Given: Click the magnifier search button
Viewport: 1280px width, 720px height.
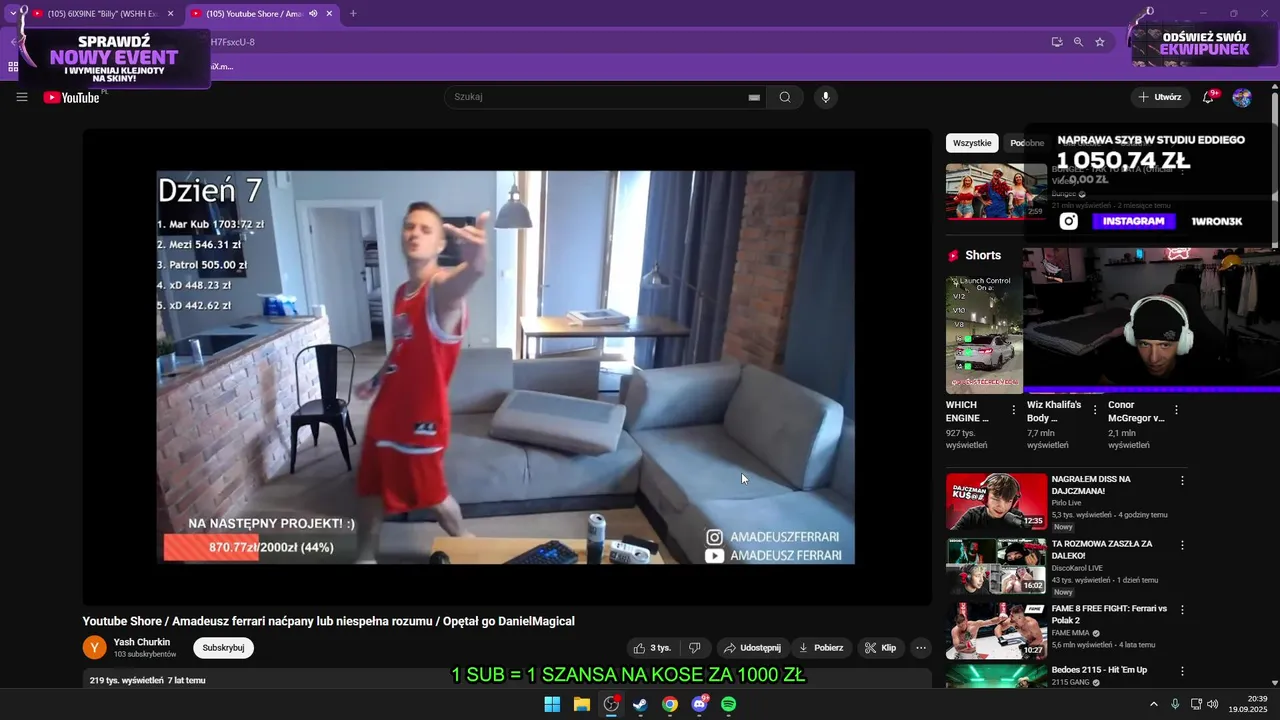Looking at the screenshot, I should [x=785, y=97].
